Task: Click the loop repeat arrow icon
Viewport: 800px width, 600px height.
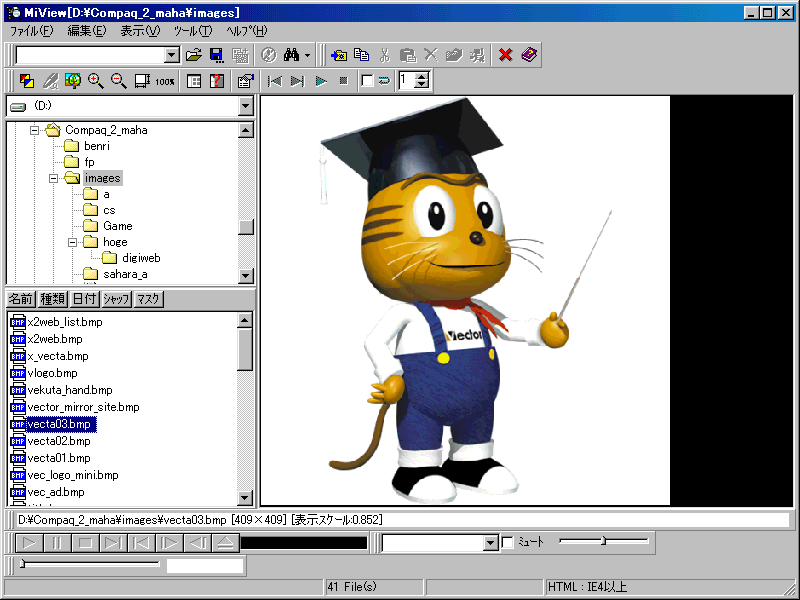Action: click(385, 81)
